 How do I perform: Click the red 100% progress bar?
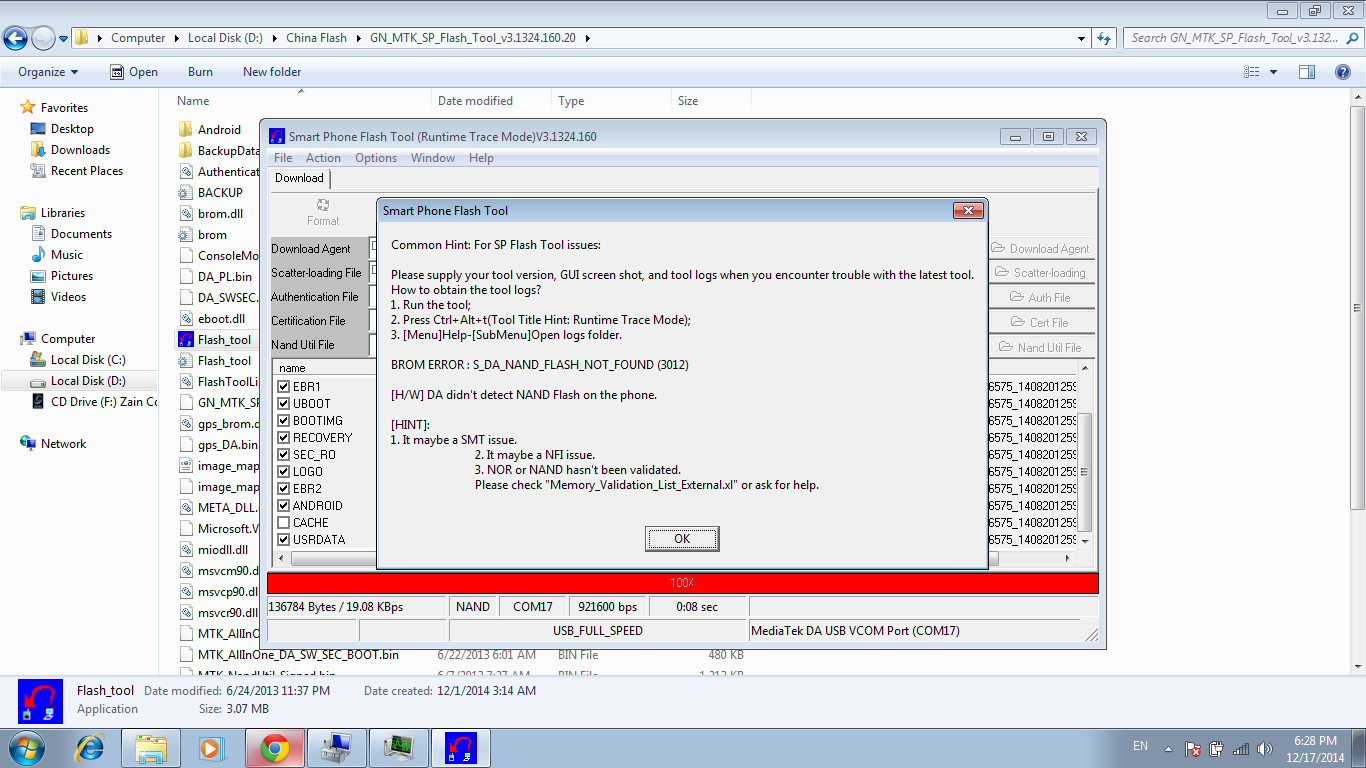point(683,583)
